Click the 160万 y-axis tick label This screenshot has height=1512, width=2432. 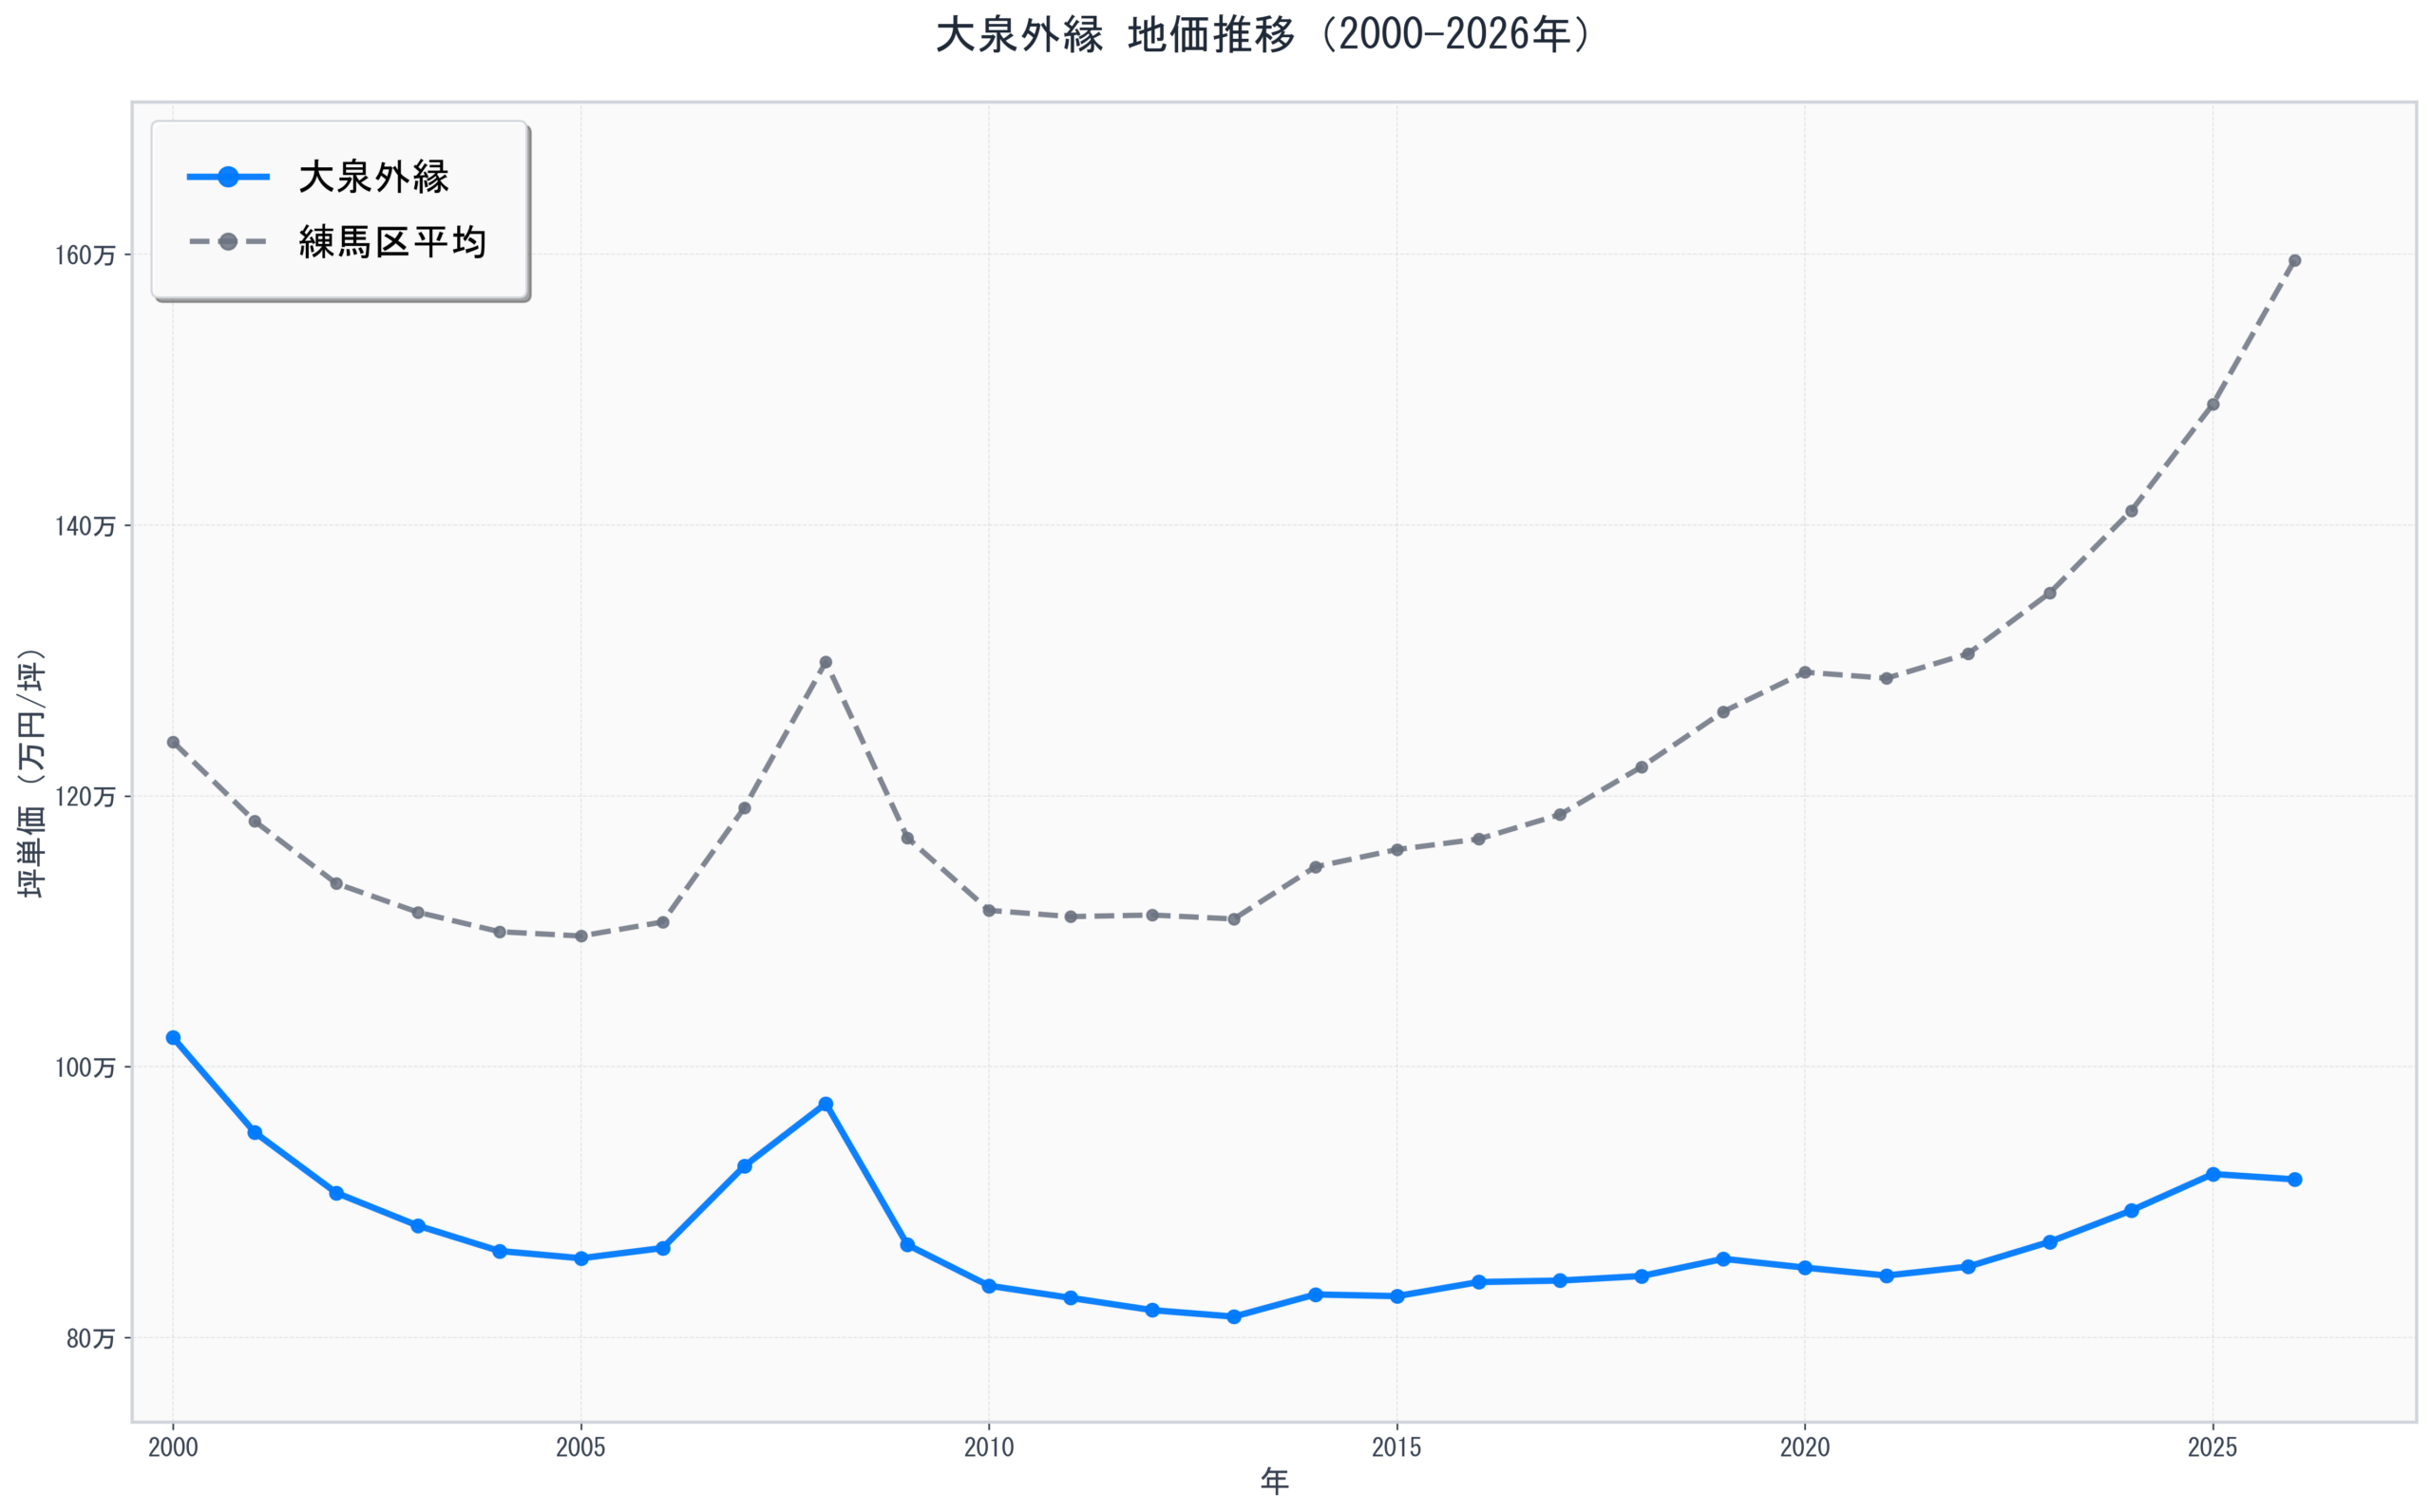[x=85, y=255]
